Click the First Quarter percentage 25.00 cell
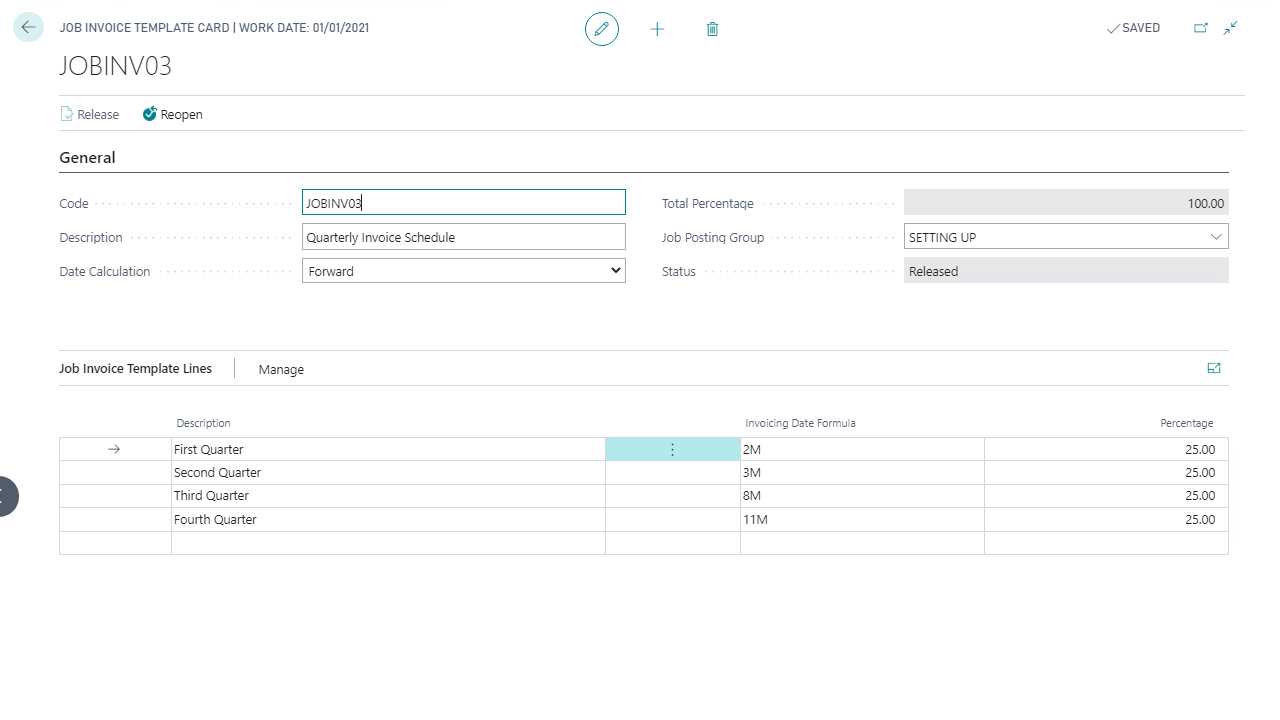Image resolution: width=1280 pixels, height=720 pixels. (1106, 450)
